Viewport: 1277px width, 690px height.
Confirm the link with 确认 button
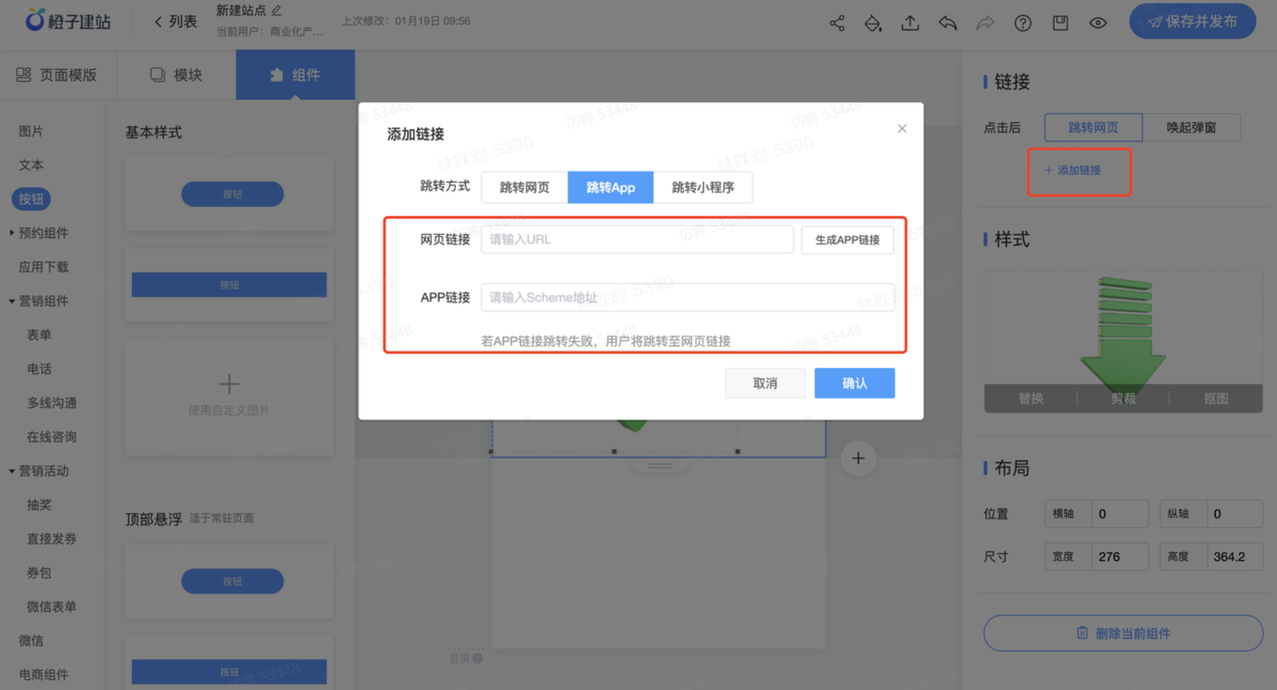854,383
